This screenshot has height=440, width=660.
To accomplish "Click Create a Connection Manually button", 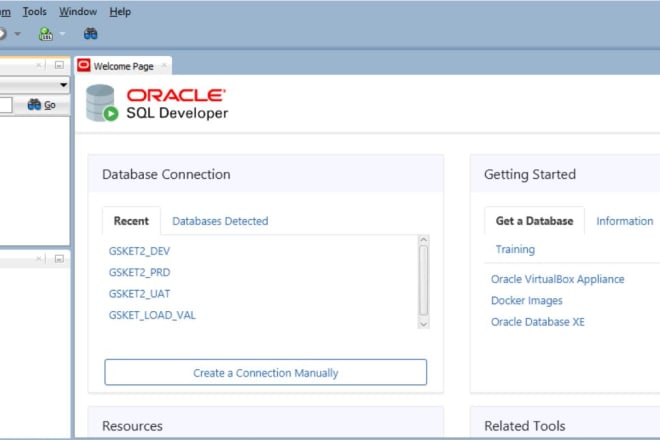I will 266,372.
